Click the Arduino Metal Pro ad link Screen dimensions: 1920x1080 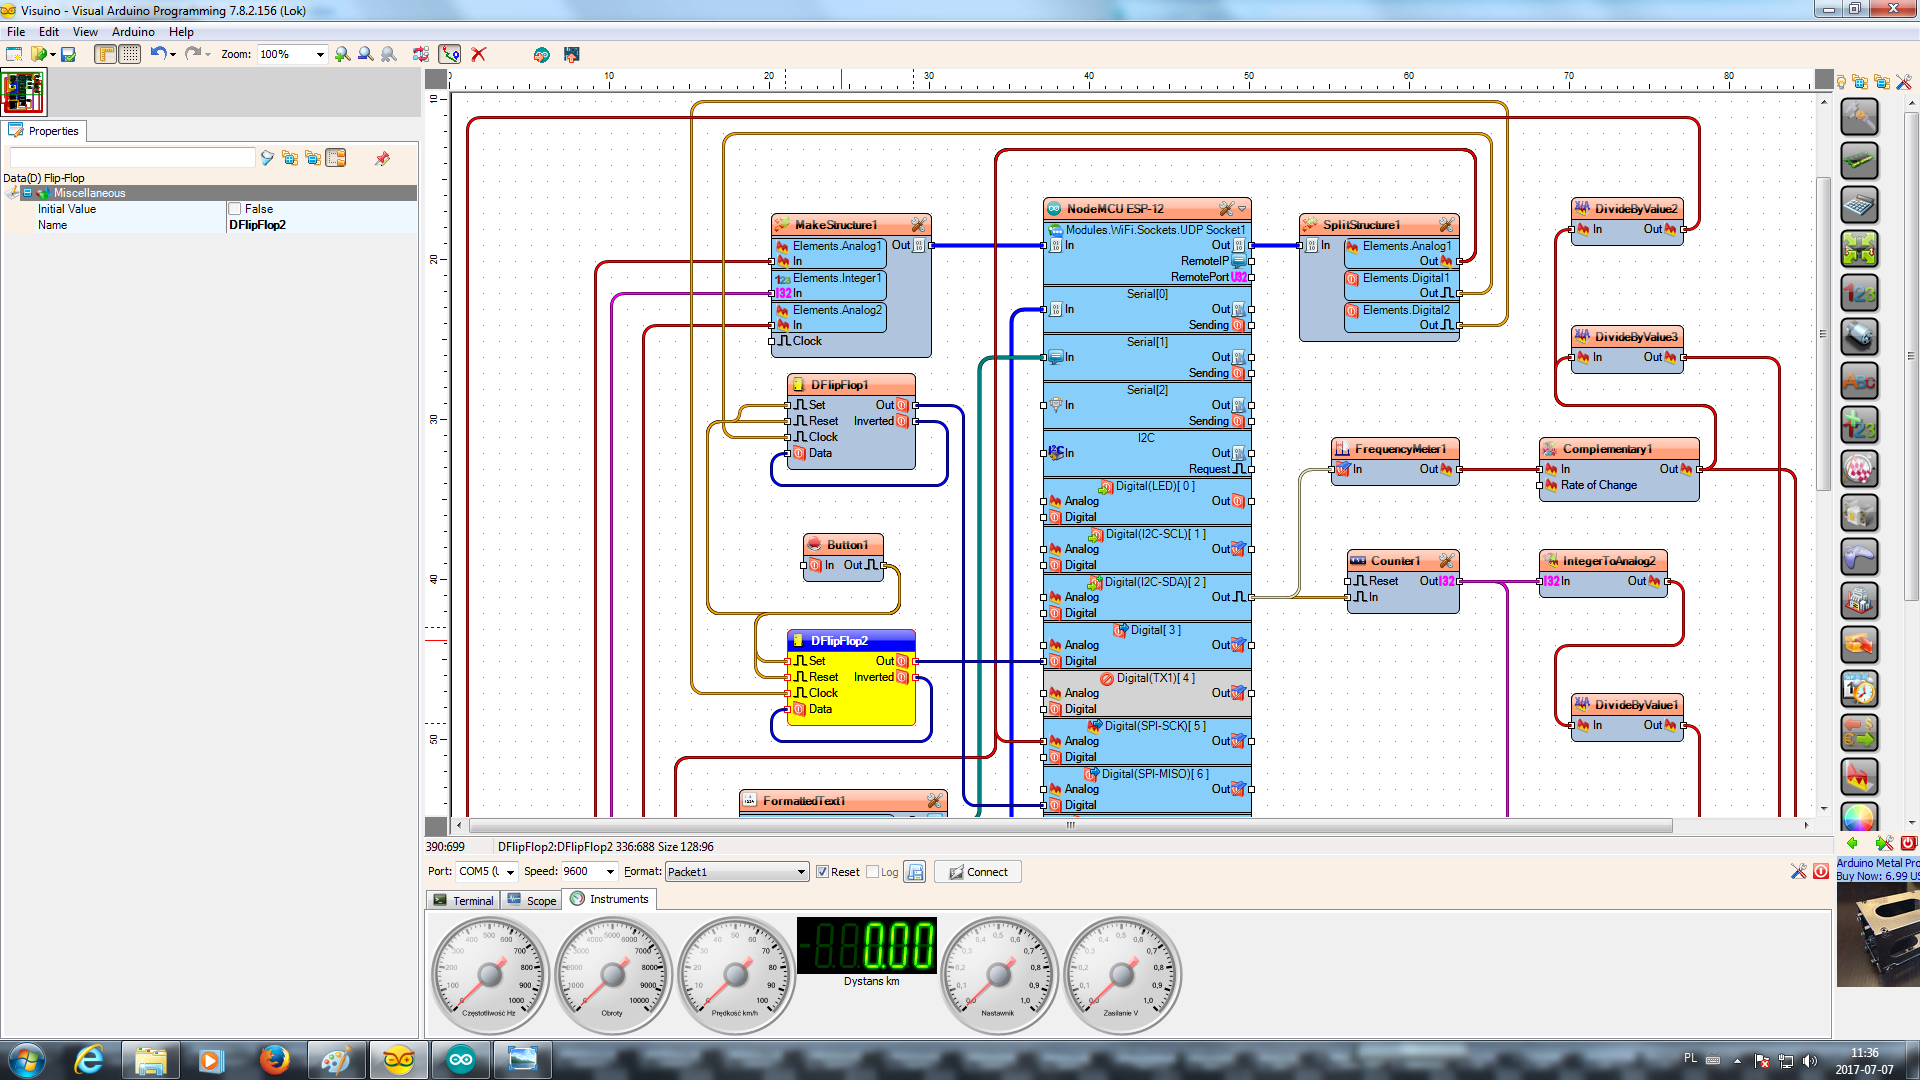point(1877,863)
